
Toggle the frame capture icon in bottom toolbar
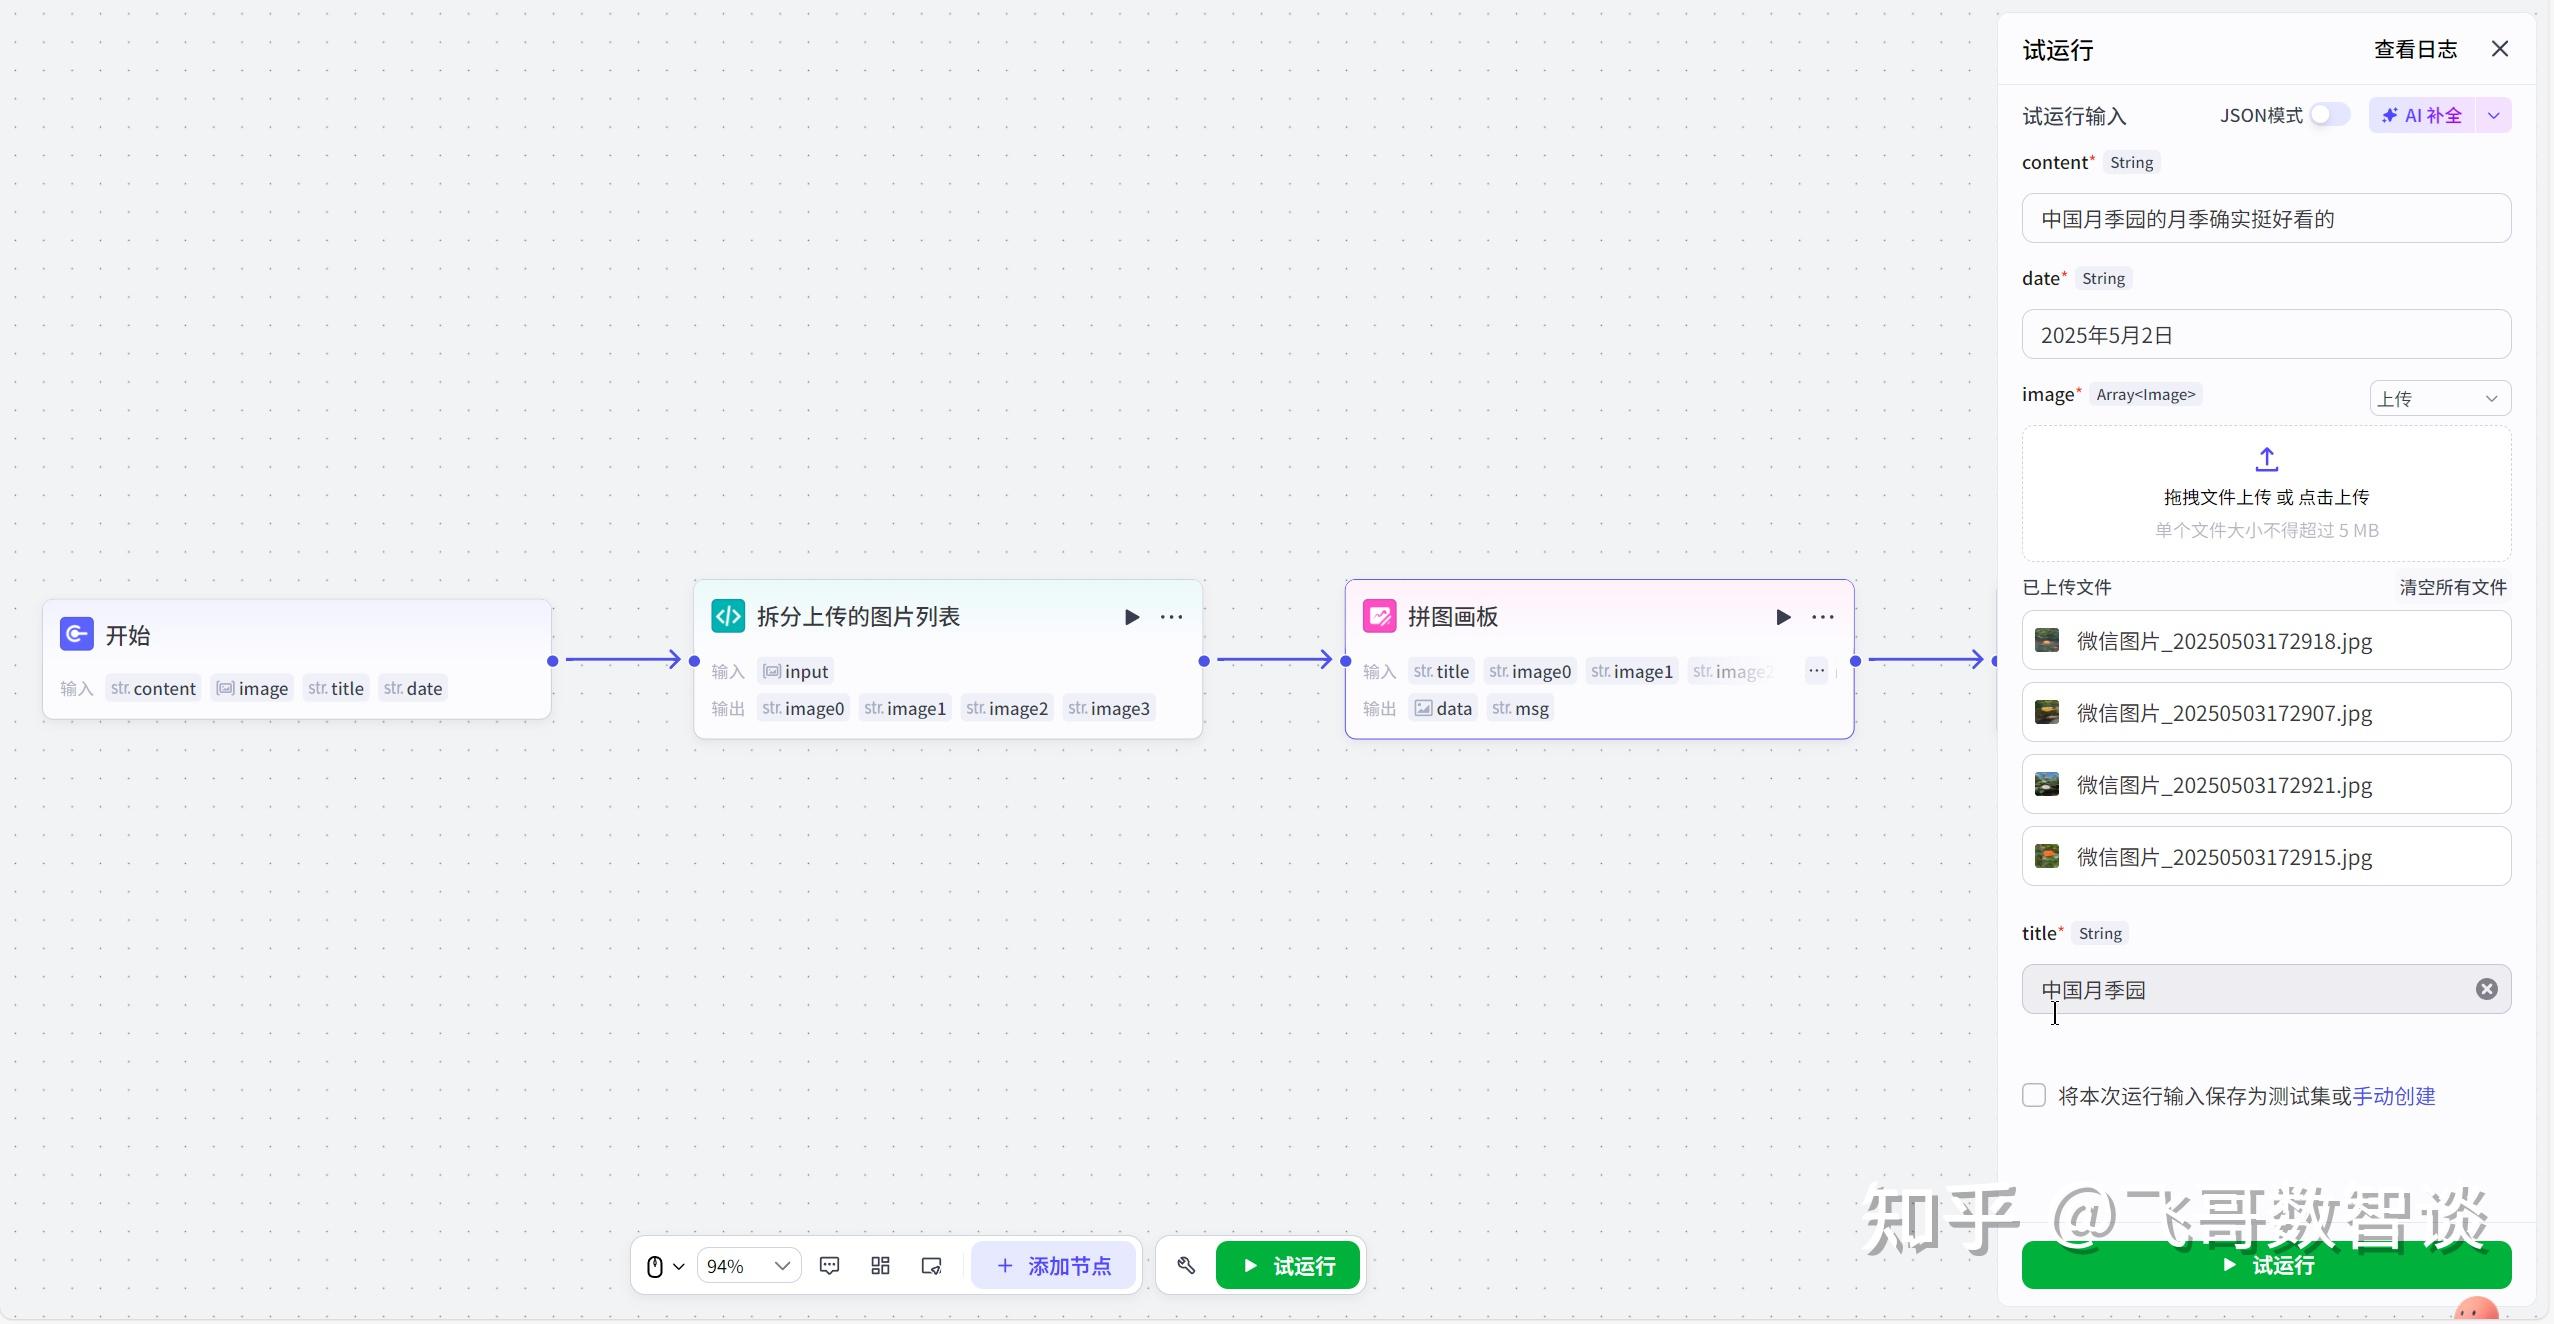click(x=930, y=1264)
